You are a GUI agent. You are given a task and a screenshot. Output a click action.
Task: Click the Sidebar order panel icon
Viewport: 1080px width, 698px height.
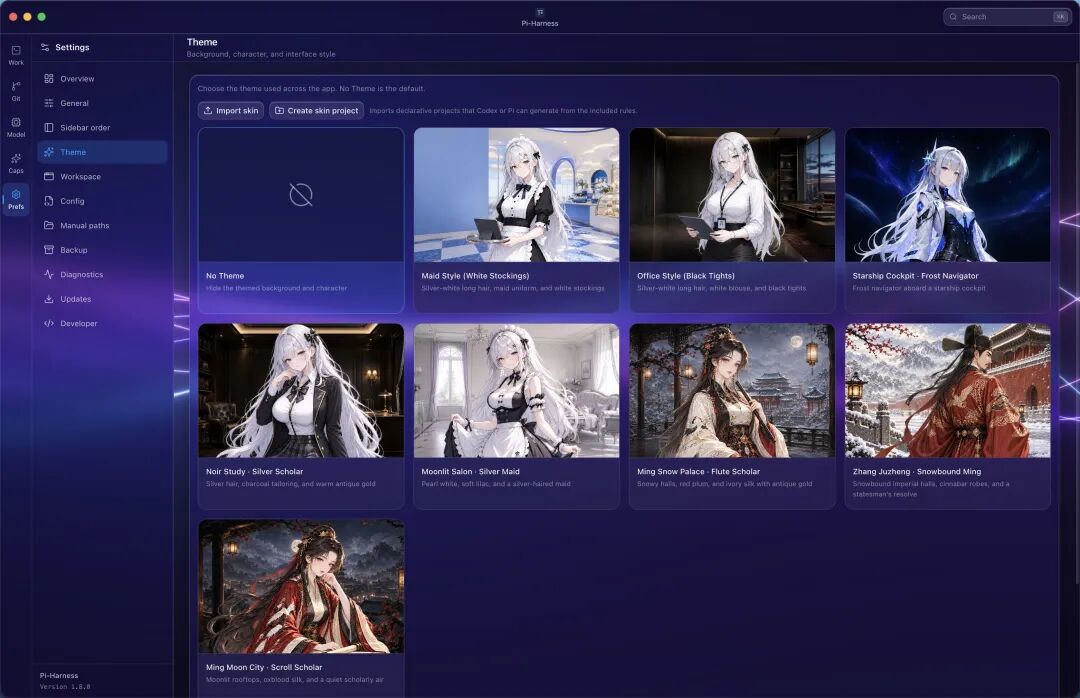pos(49,127)
